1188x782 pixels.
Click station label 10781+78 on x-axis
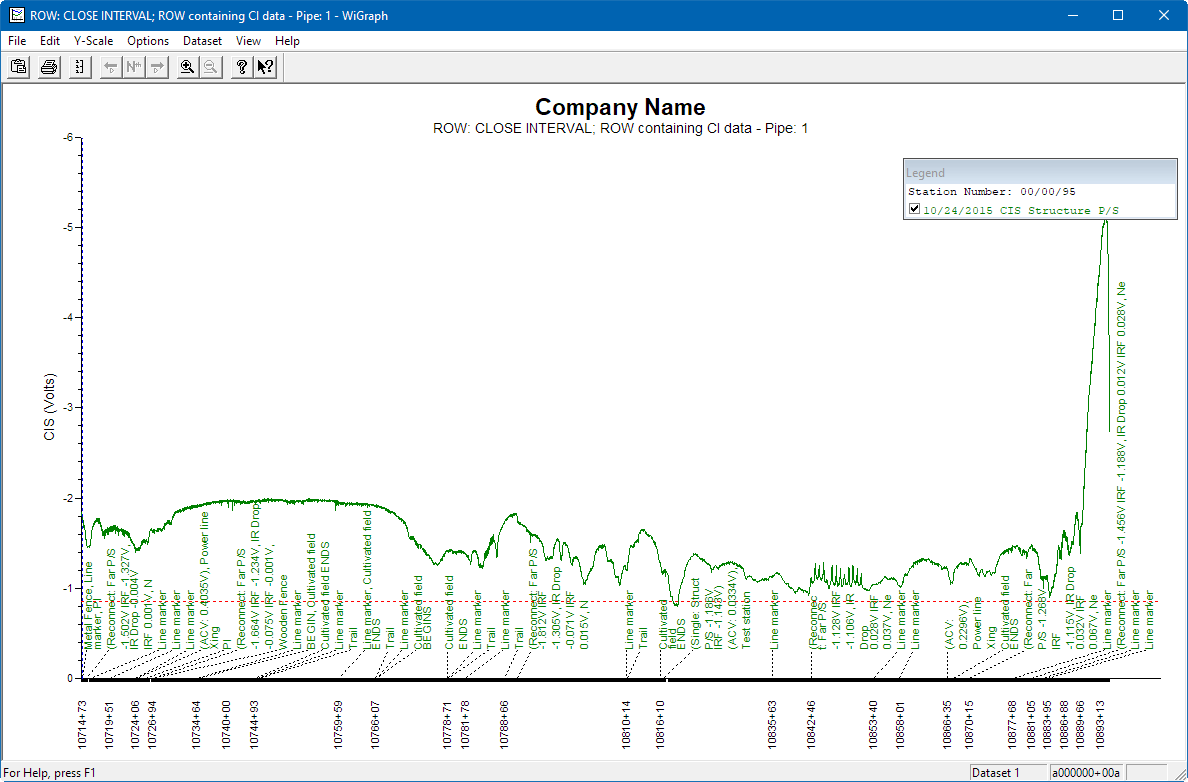point(464,724)
